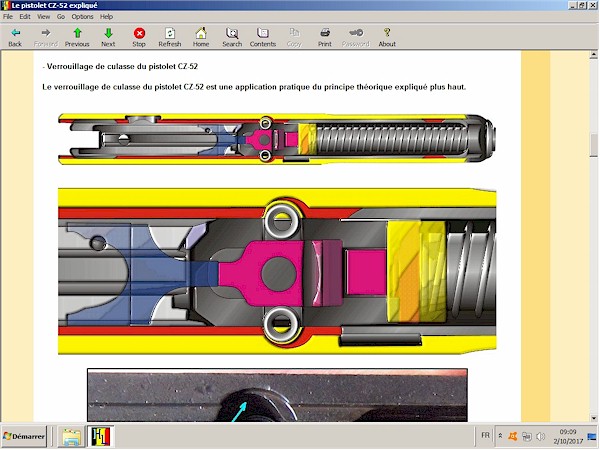Image resolution: width=600 pixels, height=450 pixels.
Task: Open the Go menu
Action: (x=61, y=16)
